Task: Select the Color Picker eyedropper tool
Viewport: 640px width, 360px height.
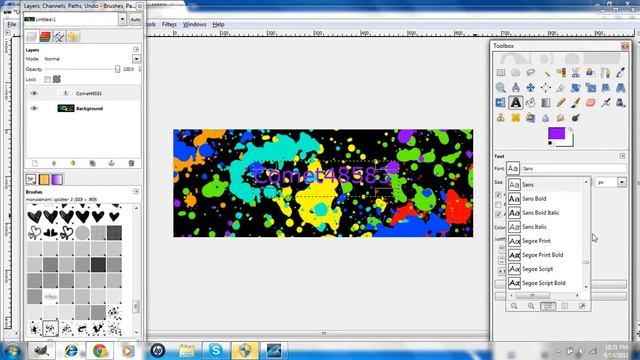Action: point(620,73)
